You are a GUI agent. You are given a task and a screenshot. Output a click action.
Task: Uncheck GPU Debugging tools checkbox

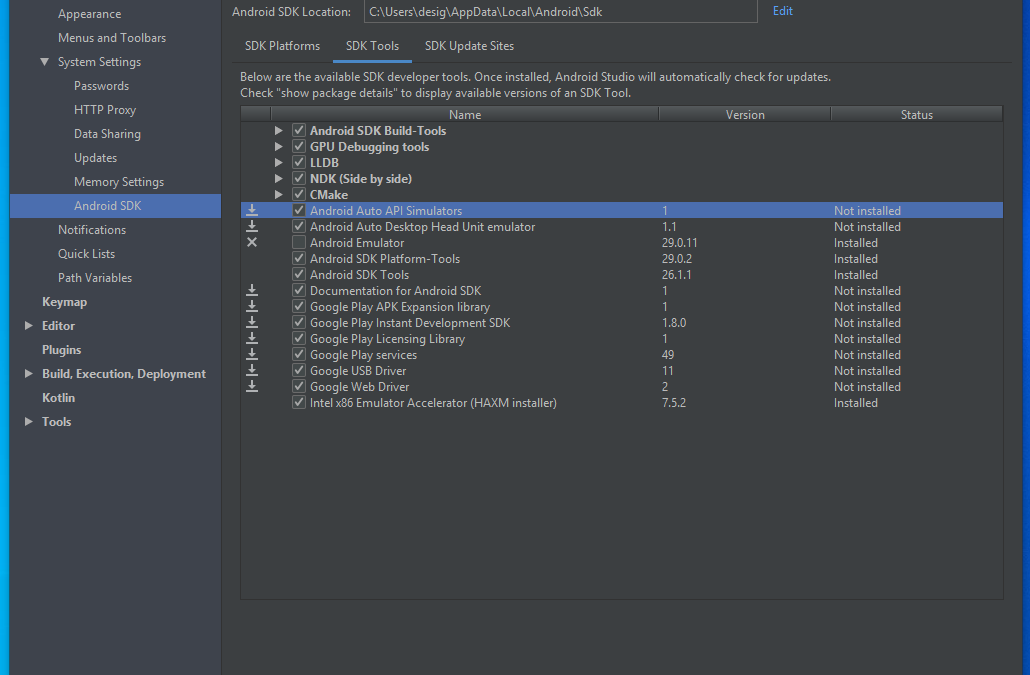tap(299, 146)
